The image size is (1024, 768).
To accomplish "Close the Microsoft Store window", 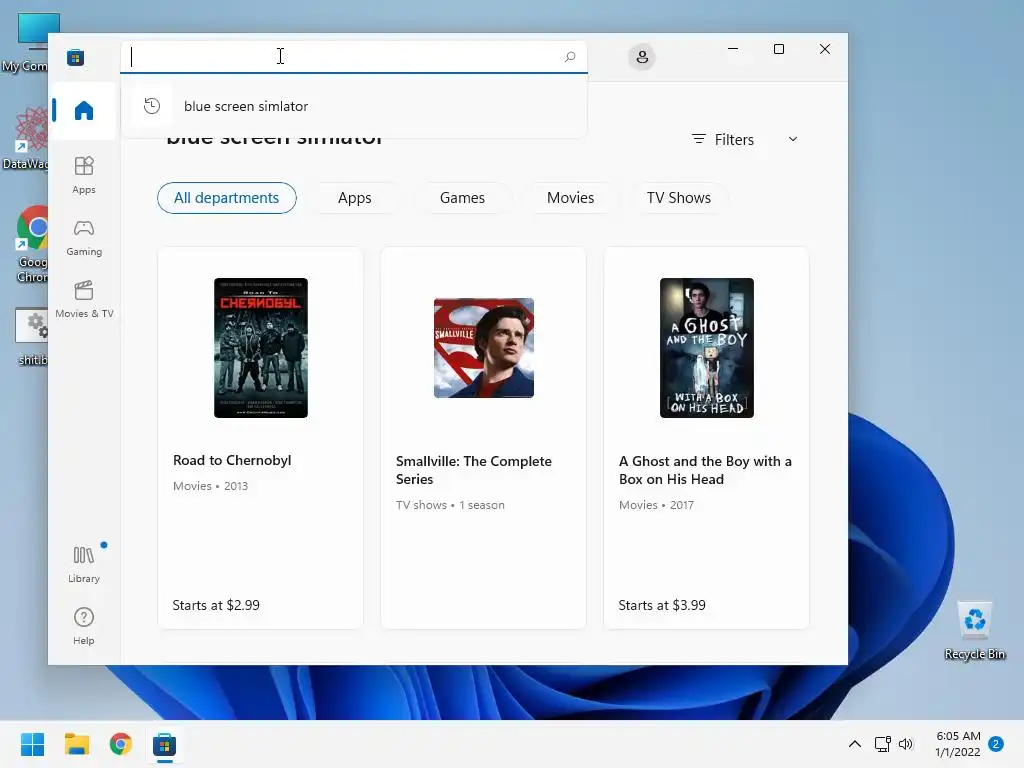I will [x=825, y=49].
